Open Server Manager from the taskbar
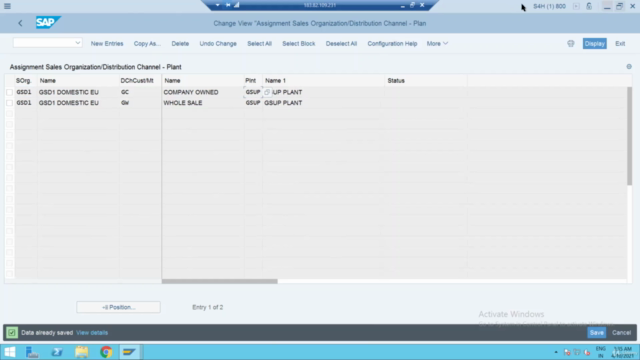 [x=32, y=352]
